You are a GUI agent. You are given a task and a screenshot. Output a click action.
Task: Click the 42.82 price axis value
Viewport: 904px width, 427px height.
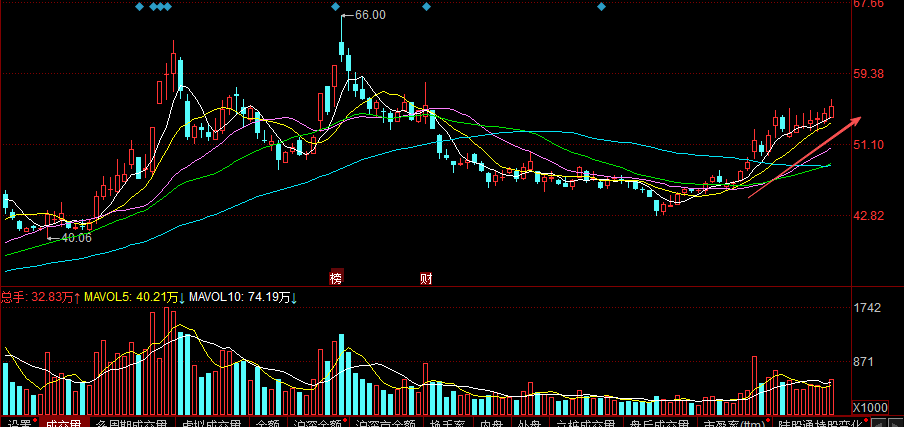click(868, 216)
